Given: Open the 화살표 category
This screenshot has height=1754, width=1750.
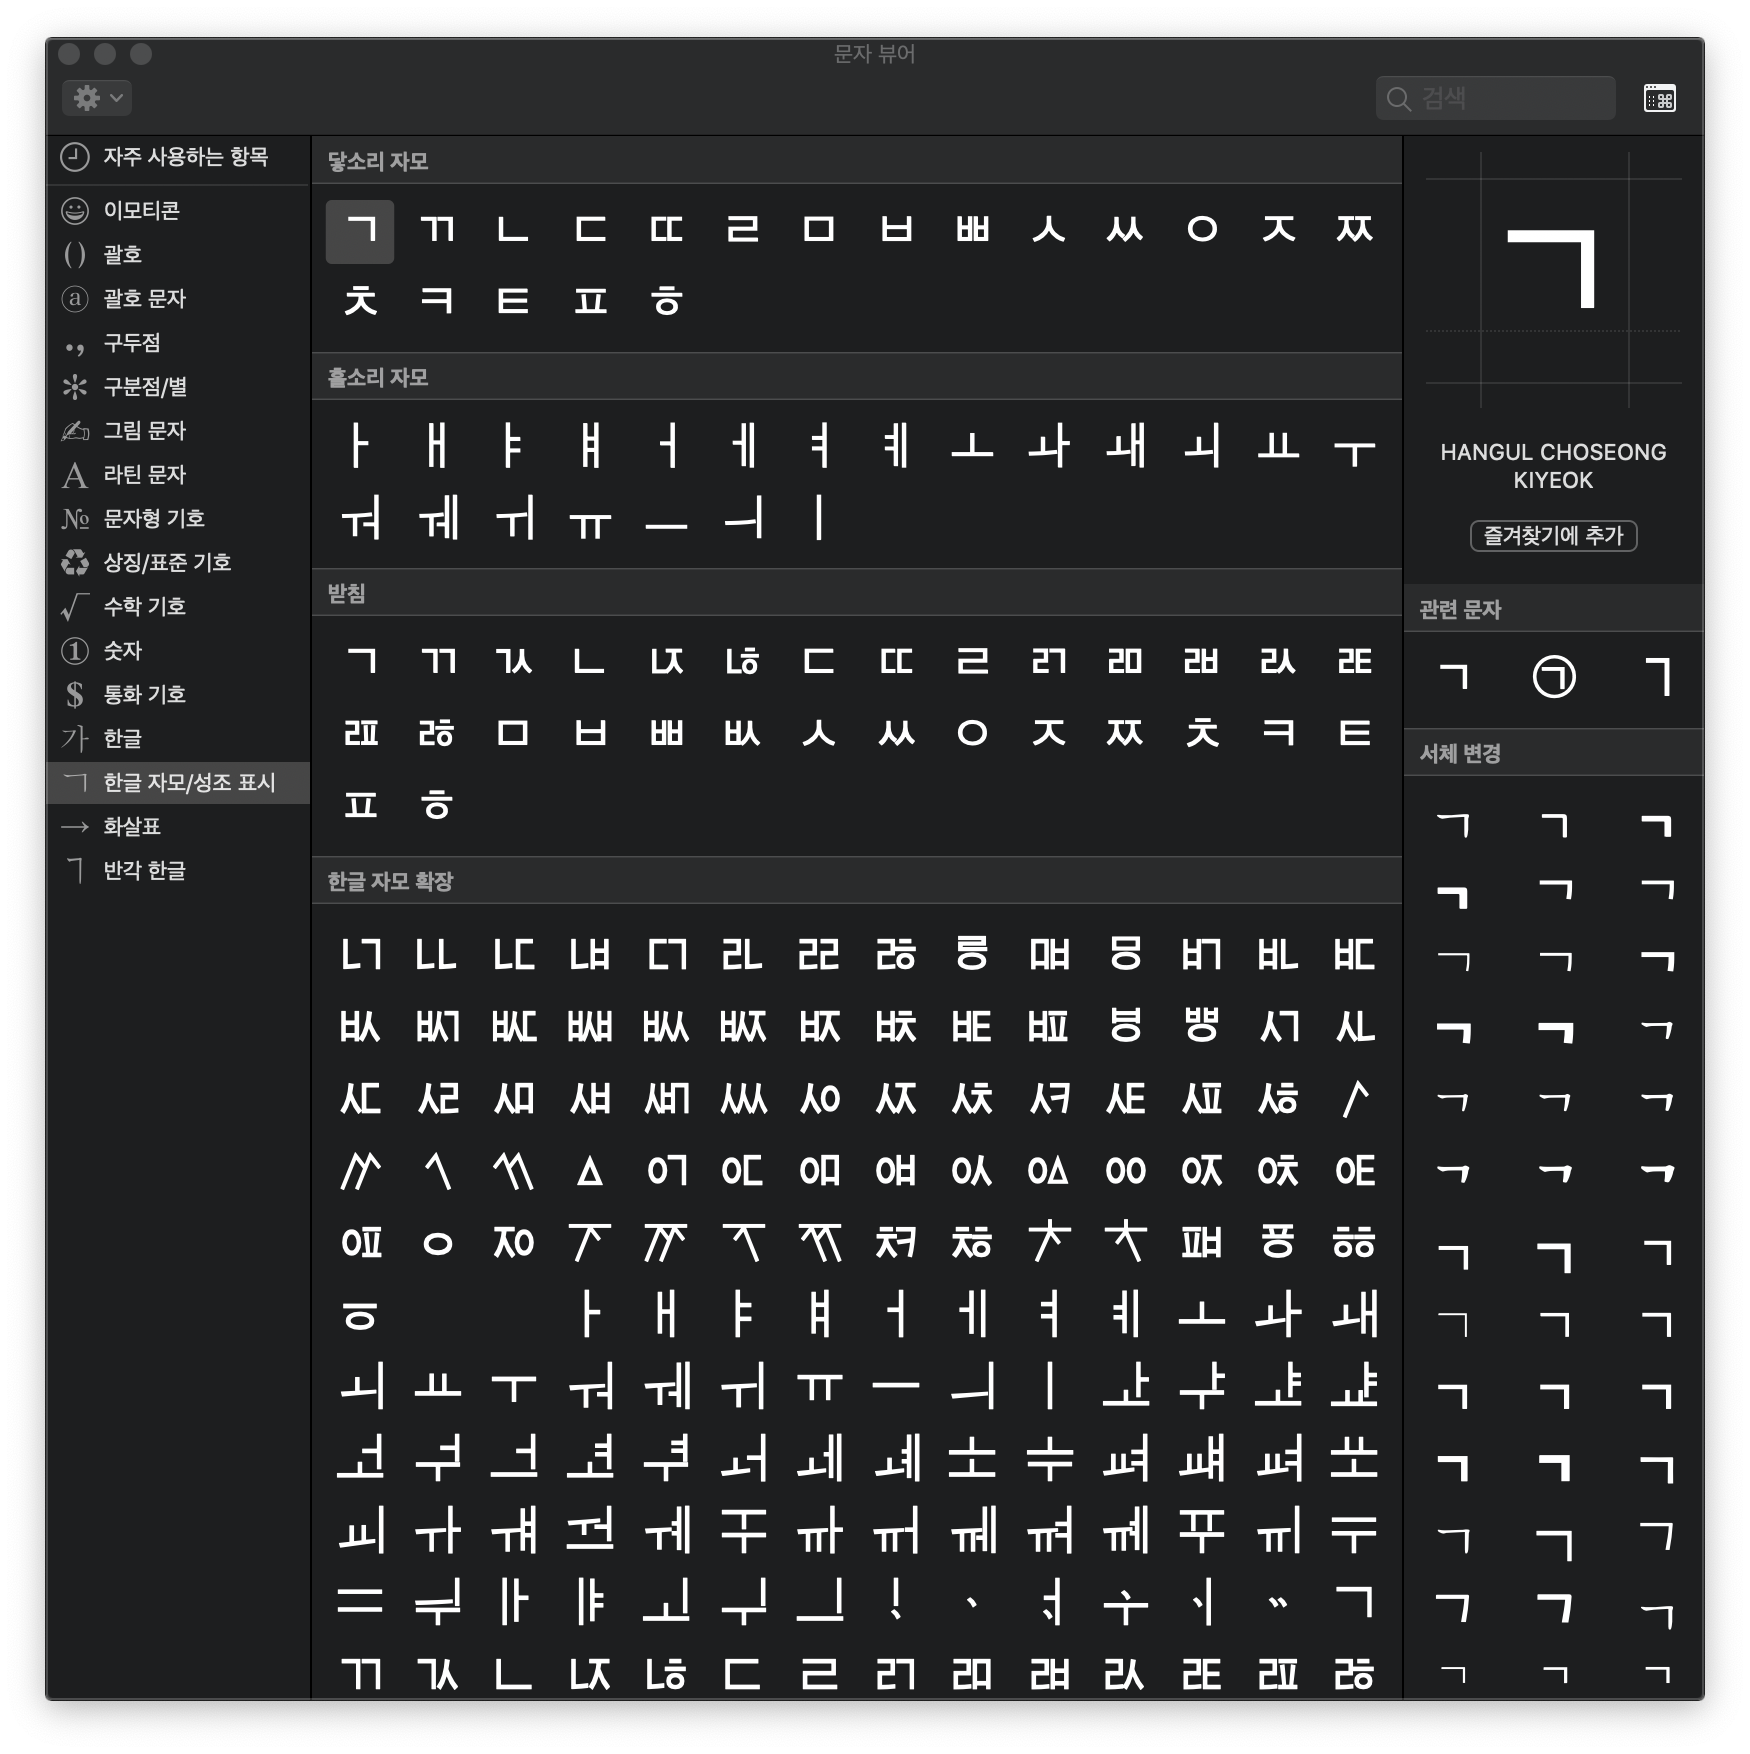Looking at the screenshot, I should tap(178, 826).
